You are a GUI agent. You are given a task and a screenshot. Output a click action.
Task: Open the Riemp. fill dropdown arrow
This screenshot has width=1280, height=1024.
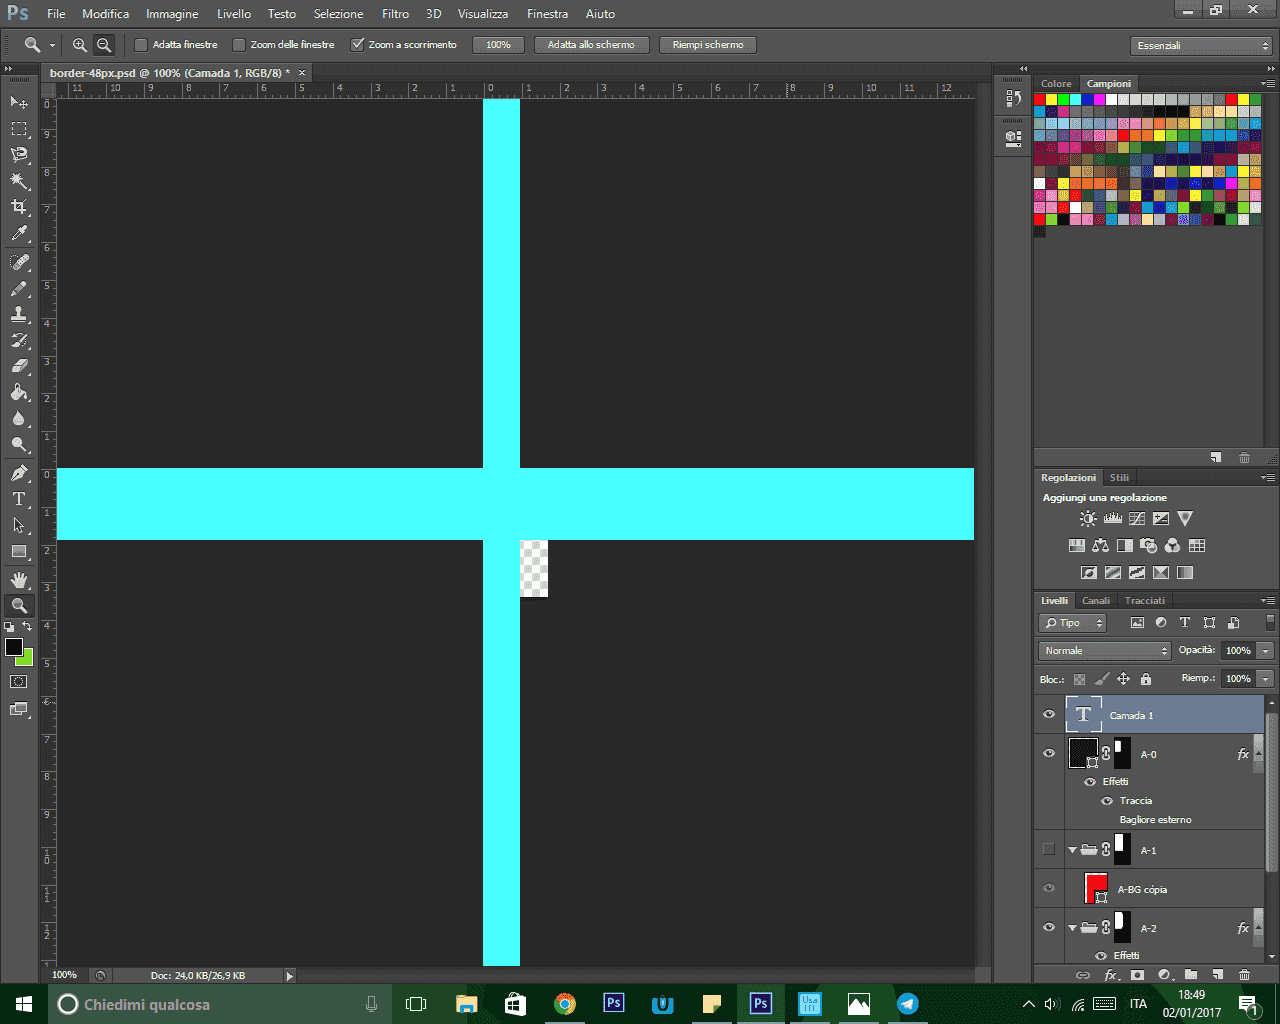(x=1266, y=679)
